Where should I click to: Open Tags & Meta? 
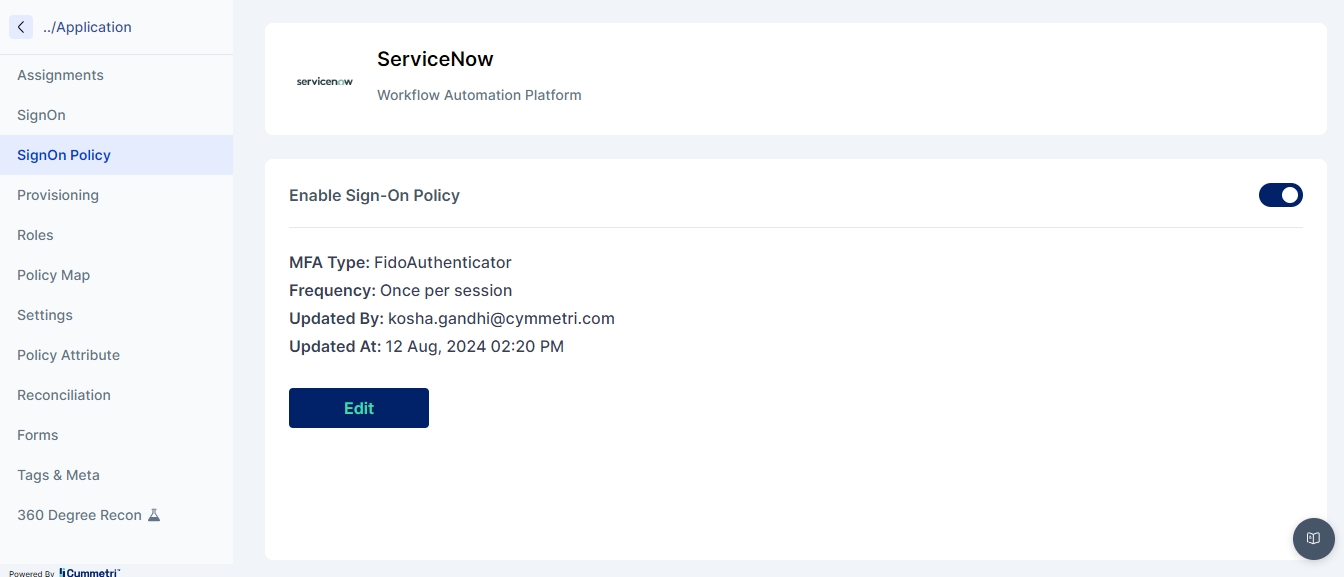point(58,475)
